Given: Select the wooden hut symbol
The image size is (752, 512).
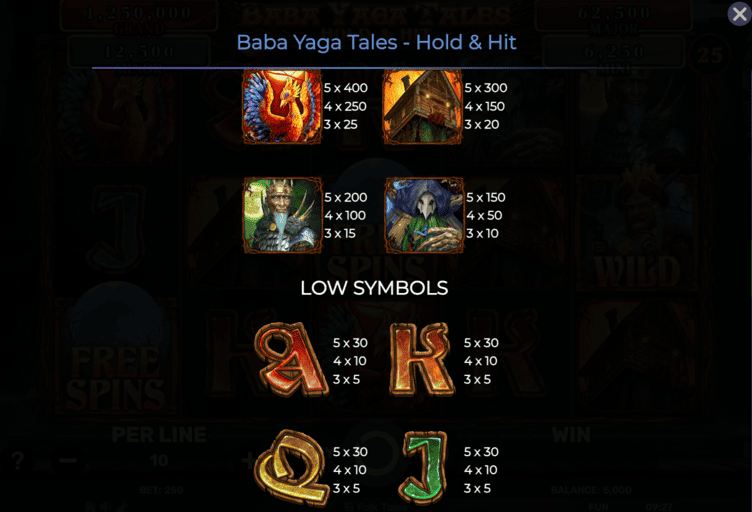Looking at the screenshot, I should pos(422,106).
